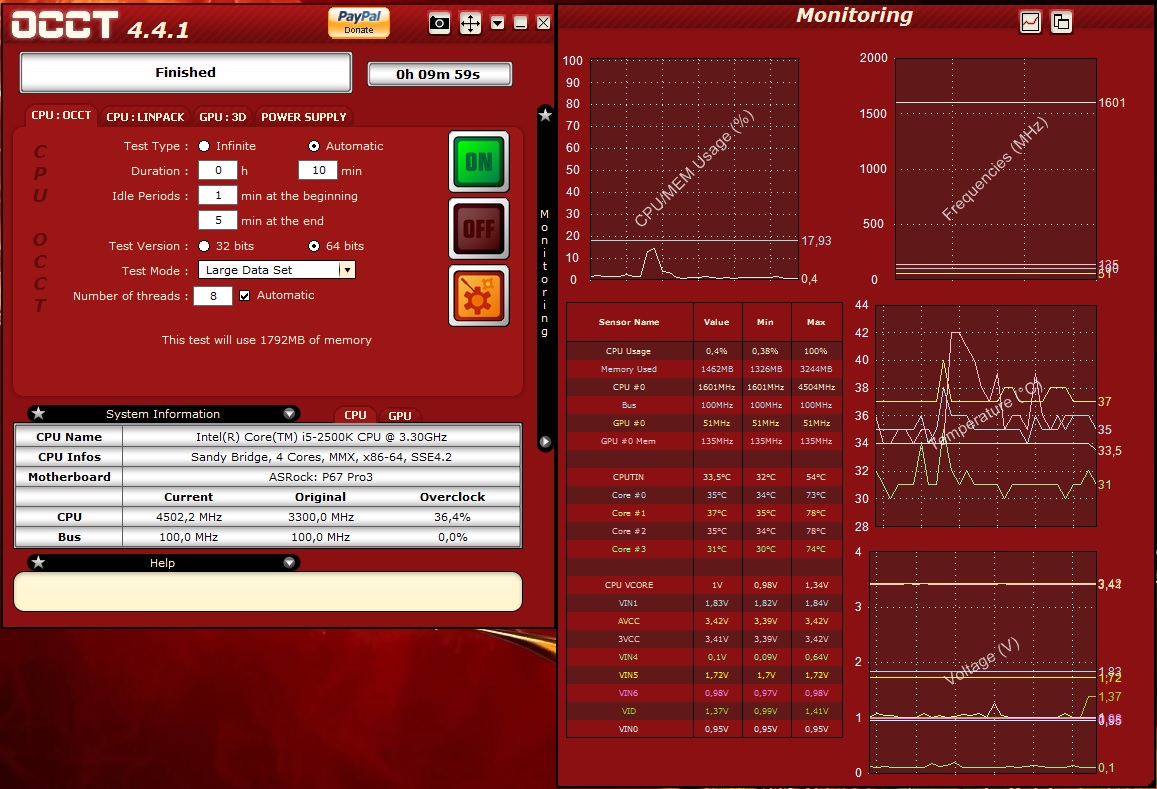This screenshot has height=789, width=1157.
Task: Select GPU tab in System Information
Action: [x=399, y=416]
